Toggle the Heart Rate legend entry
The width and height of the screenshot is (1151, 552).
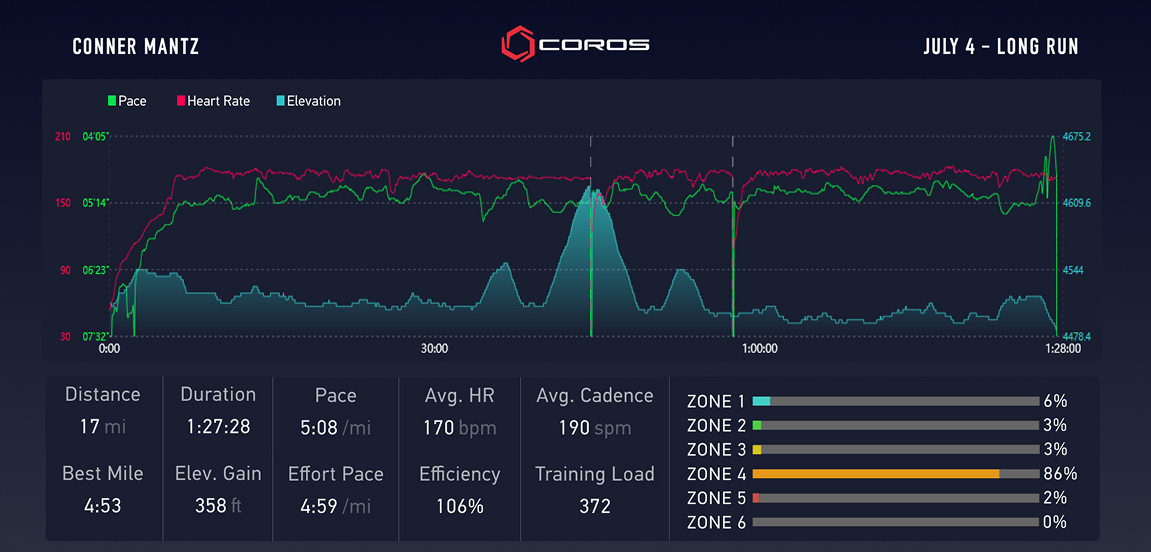click(x=214, y=101)
